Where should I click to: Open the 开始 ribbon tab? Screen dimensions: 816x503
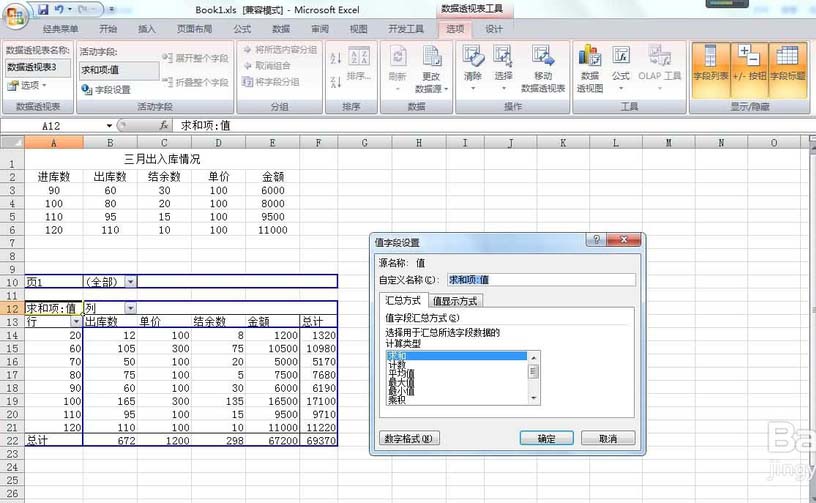click(x=108, y=29)
